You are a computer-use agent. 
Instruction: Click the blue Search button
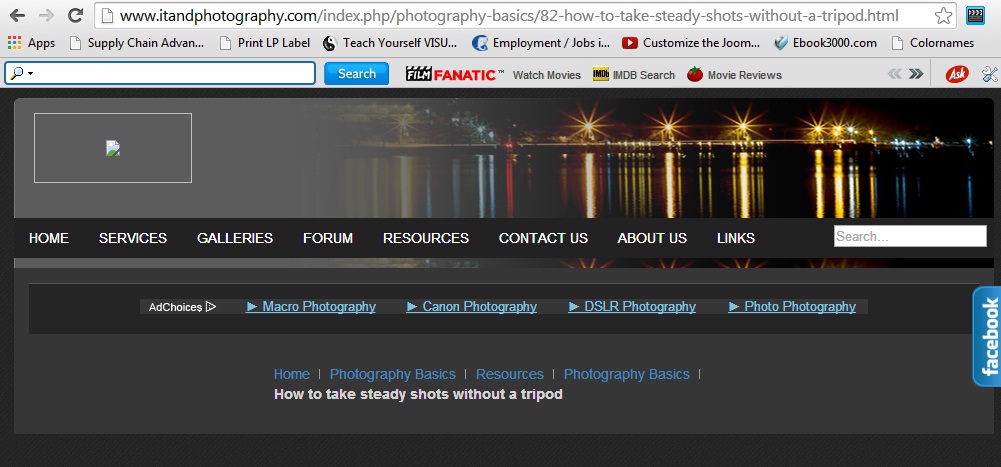click(356, 73)
